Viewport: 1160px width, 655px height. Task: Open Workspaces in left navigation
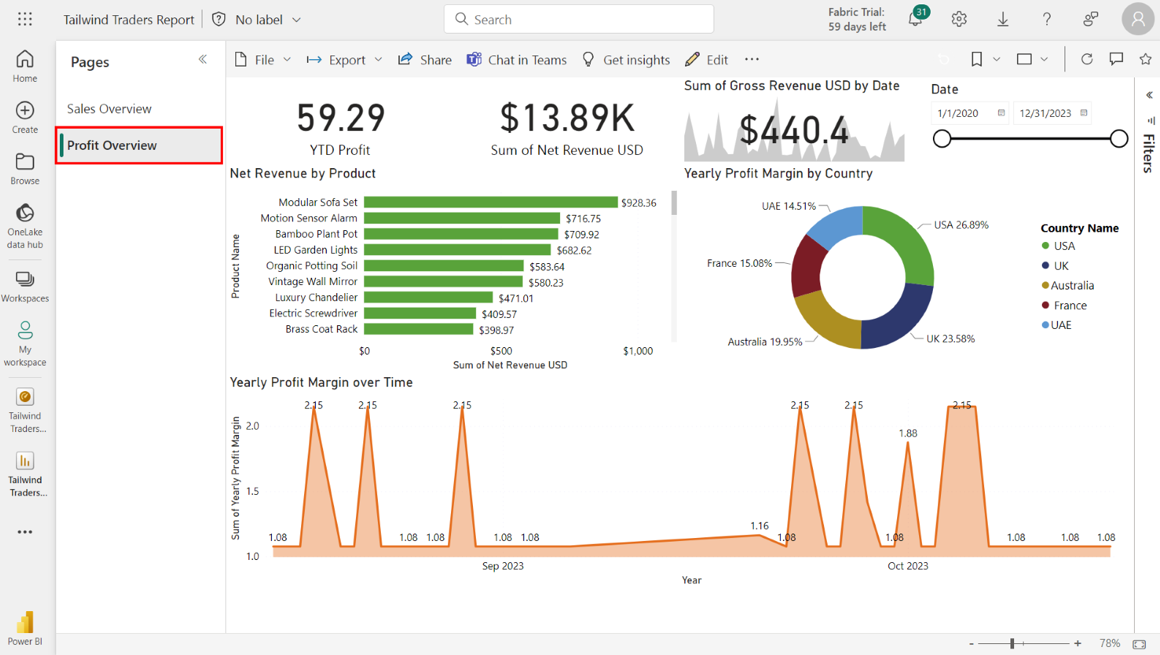(x=25, y=286)
